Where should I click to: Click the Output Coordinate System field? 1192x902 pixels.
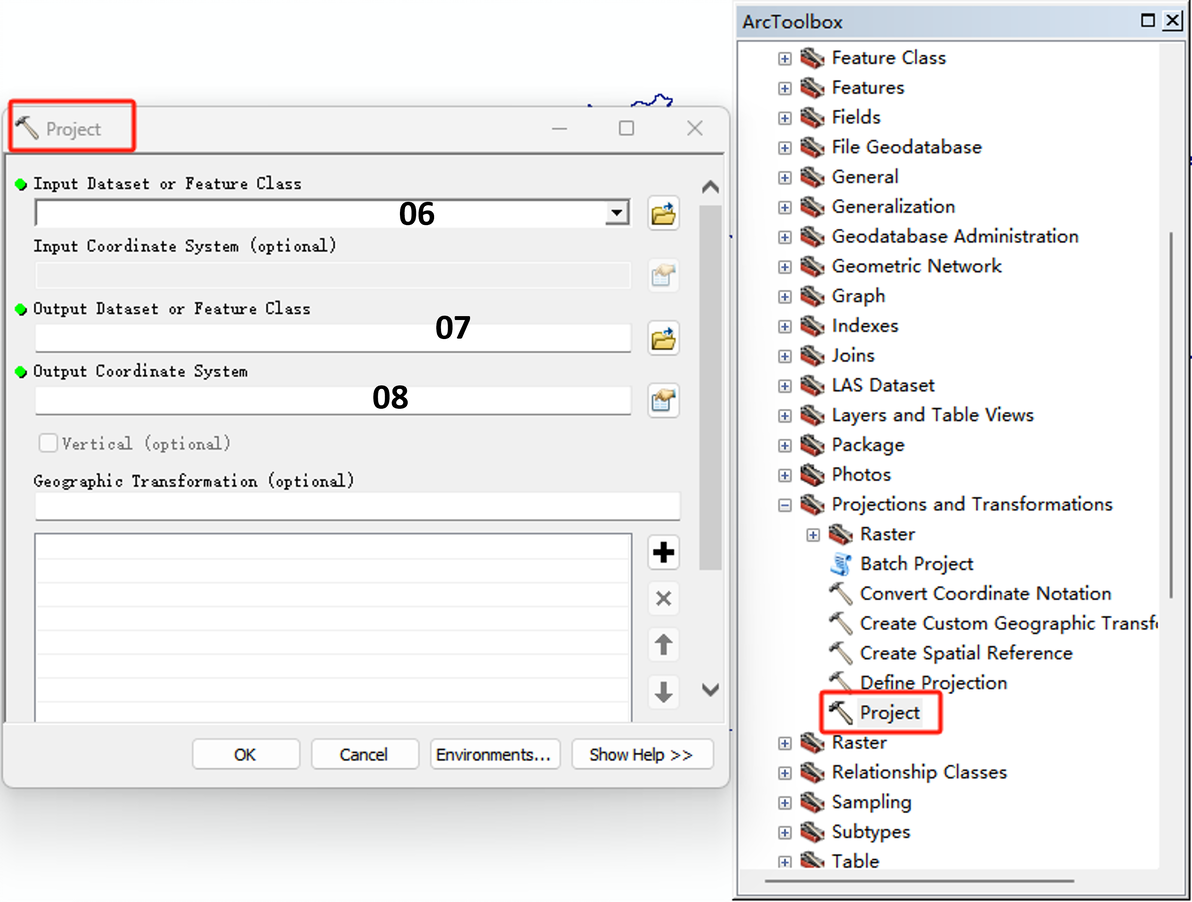pos(333,400)
